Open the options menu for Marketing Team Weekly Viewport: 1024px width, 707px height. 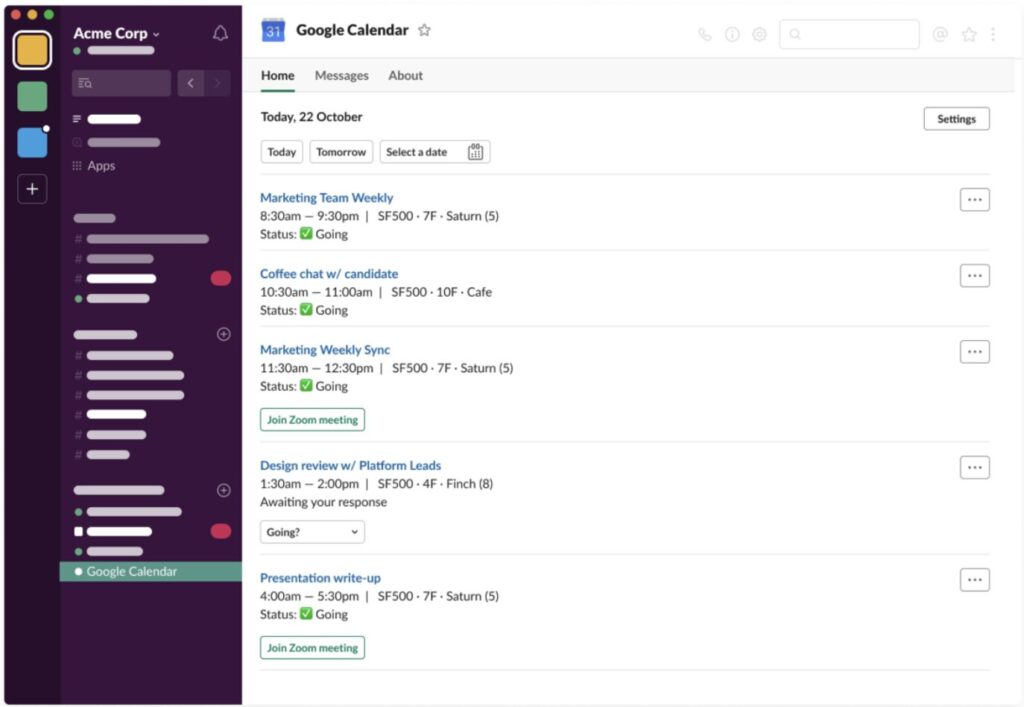(x=974, y=200)
